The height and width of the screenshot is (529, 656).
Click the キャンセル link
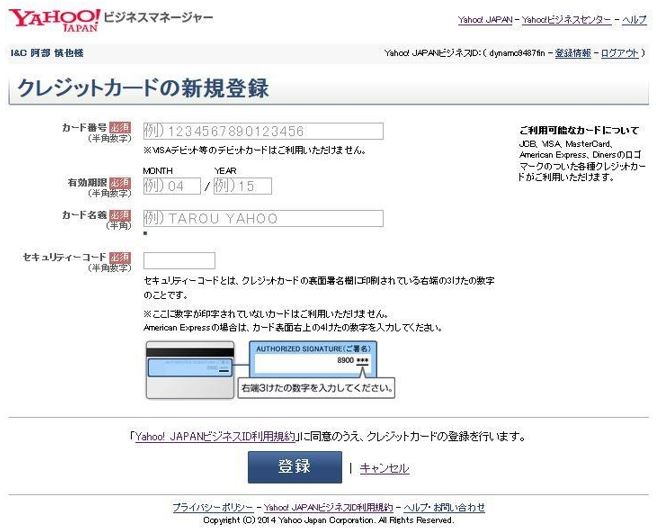click(384, 468)
